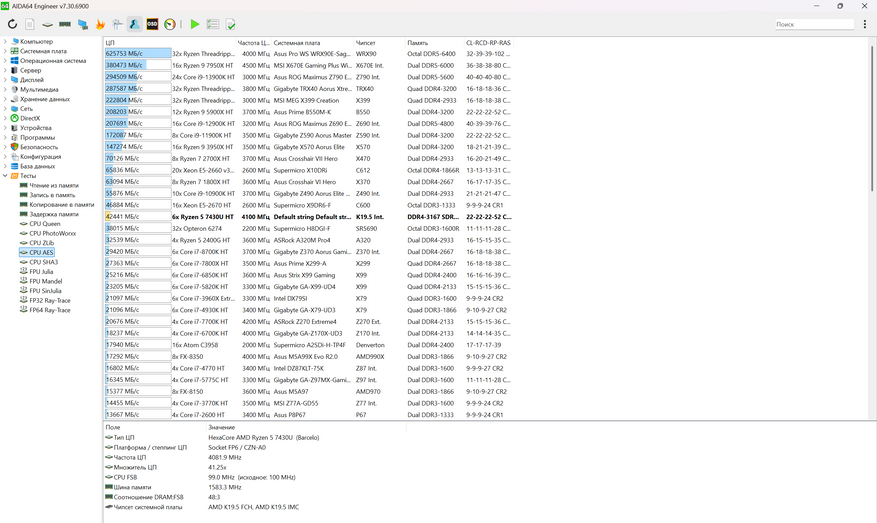This screenshot has width=877, height=523.
Task: Expand the Операционная система tree node
Action: pos(5,60)
